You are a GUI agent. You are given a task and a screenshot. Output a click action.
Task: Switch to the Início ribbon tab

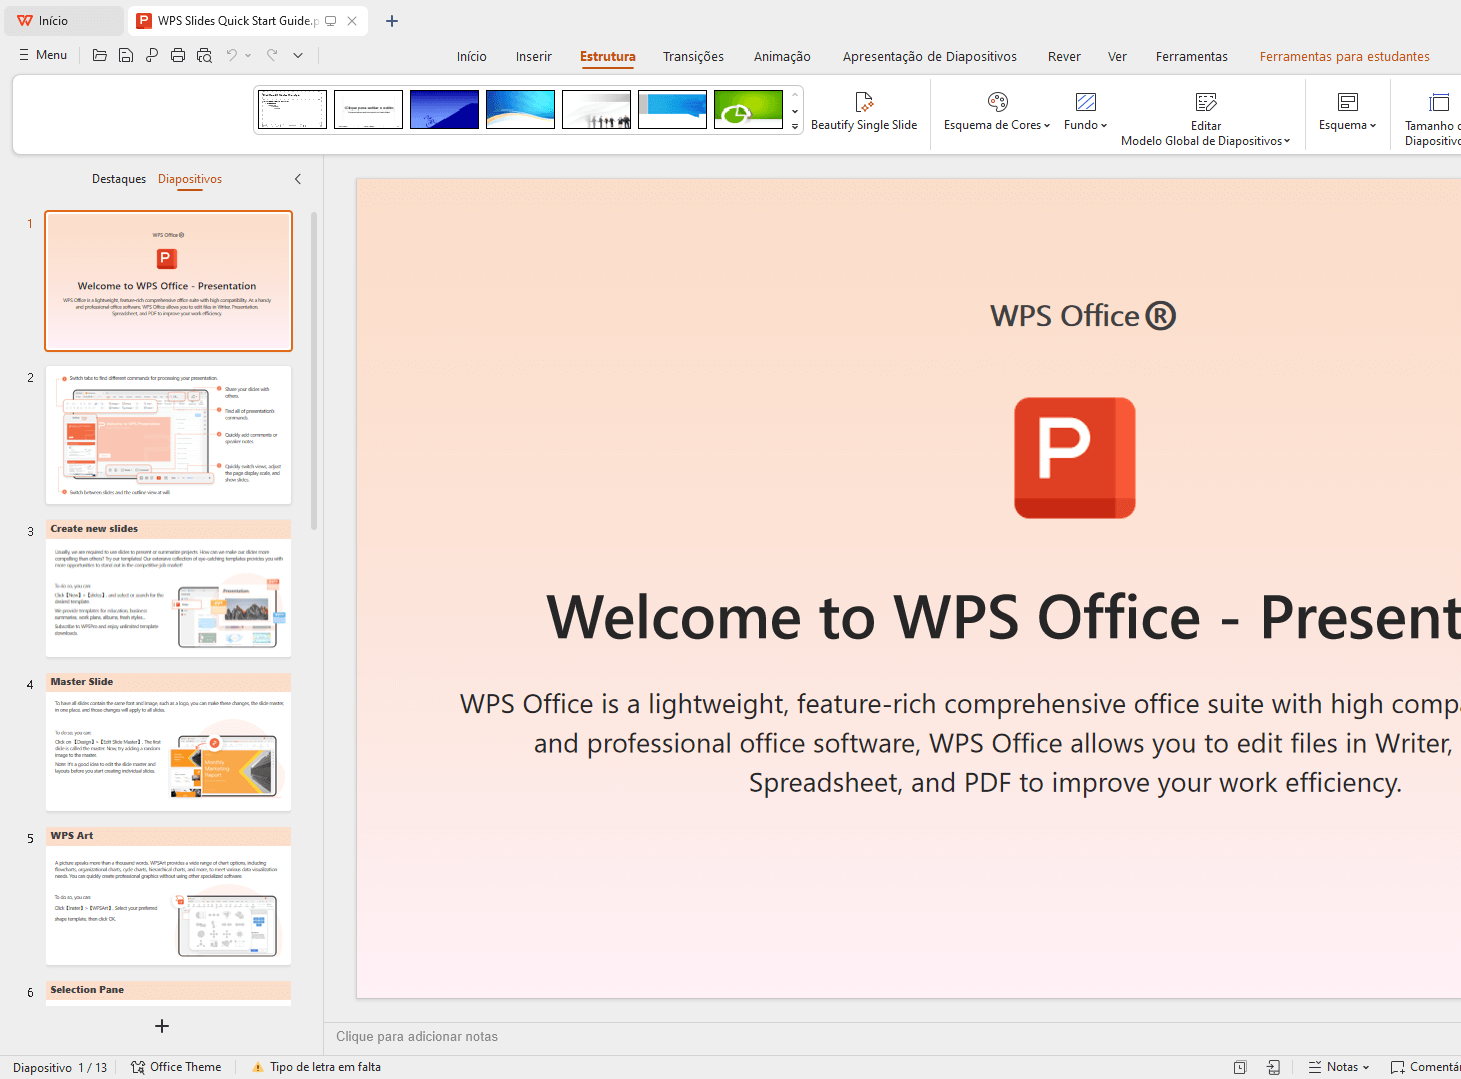point(472,56)
